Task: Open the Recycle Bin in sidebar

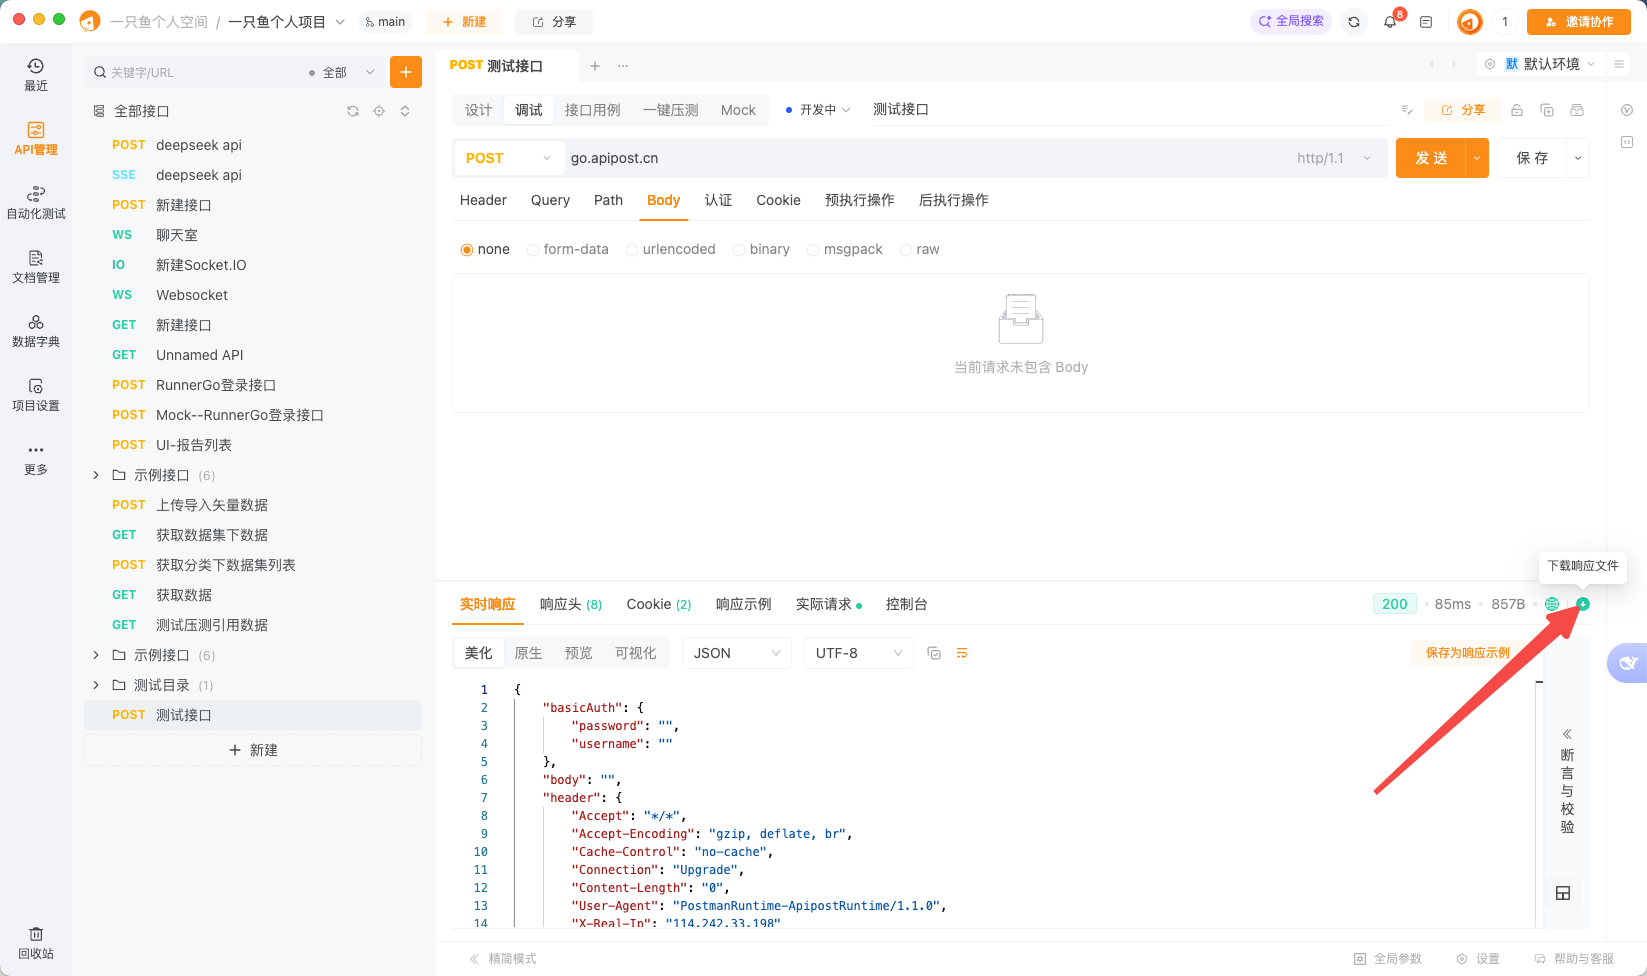Action: point(36,942)
